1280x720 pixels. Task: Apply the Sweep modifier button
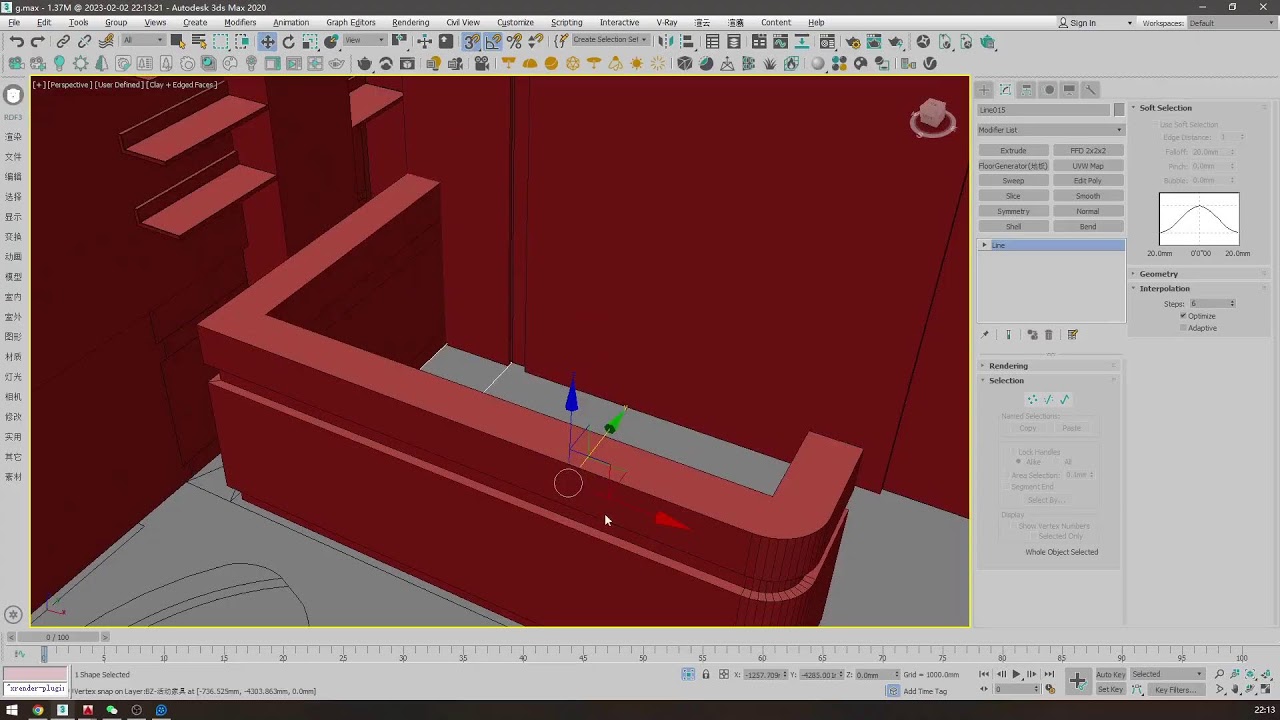coord(1013,181)
